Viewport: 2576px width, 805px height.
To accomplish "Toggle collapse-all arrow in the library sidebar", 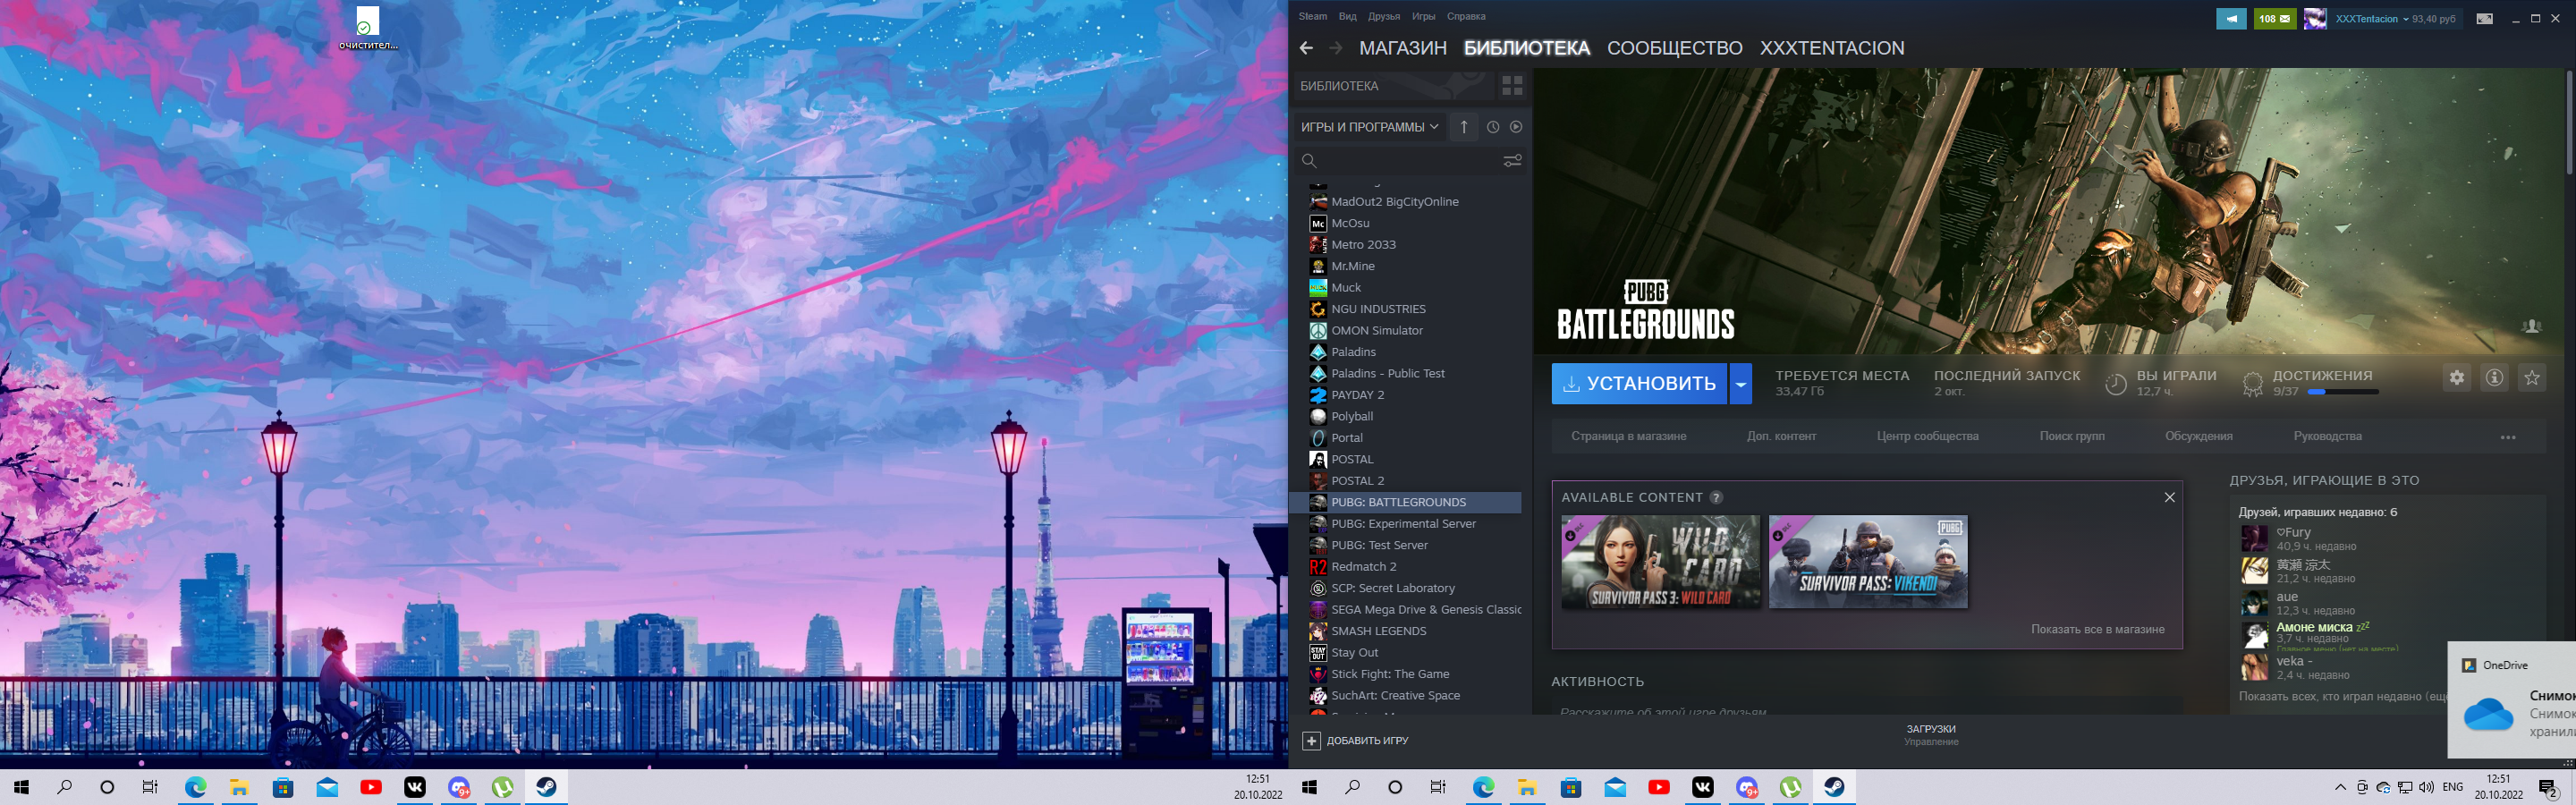I will [1464, 127].
